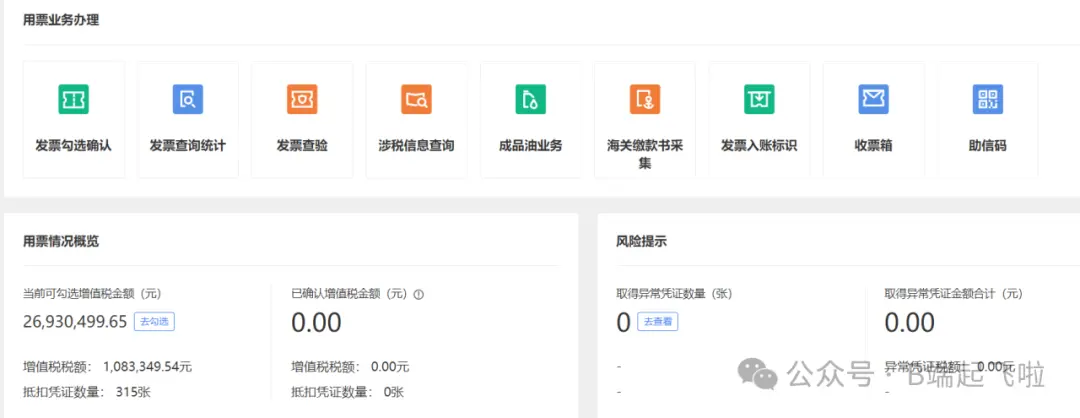Image resolution: width=1080 pixels, height=418 pixels.
Task: Click the 去查看 button
Action: [x=657, y=322]
